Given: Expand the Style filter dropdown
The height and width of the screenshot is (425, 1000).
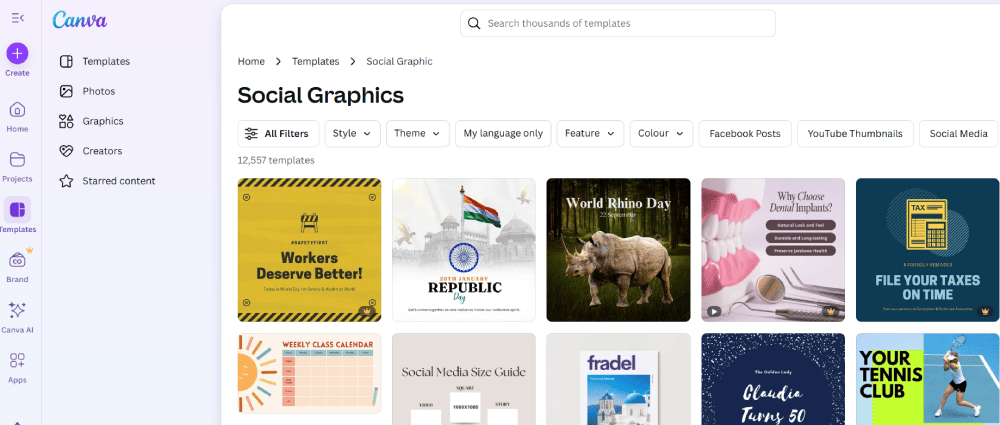Looking at the screenshot, I should coord(353,133).
